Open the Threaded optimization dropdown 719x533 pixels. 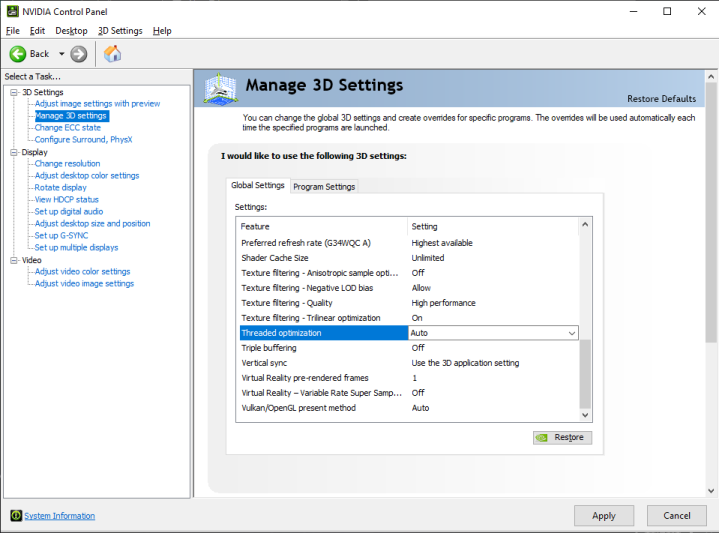(571, 333)
